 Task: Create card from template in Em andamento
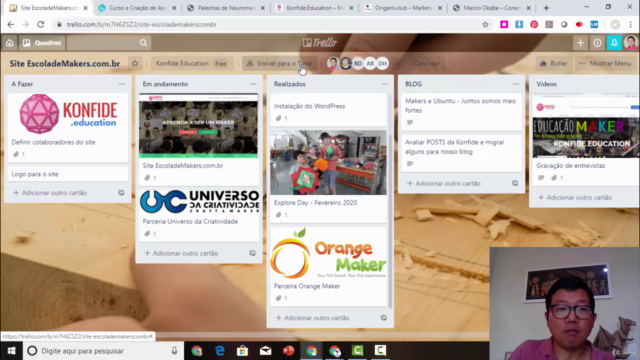click(253, 253)
